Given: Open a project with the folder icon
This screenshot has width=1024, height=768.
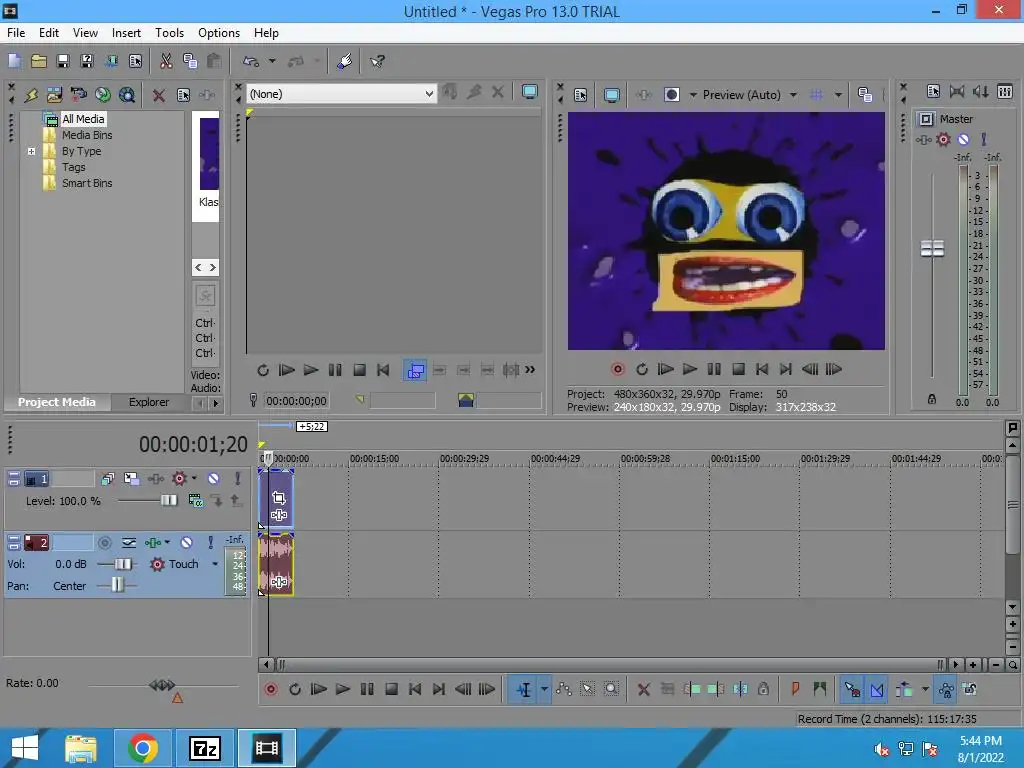Looking at the screenshot, I should pyautogui.click(x=39, y=61).
